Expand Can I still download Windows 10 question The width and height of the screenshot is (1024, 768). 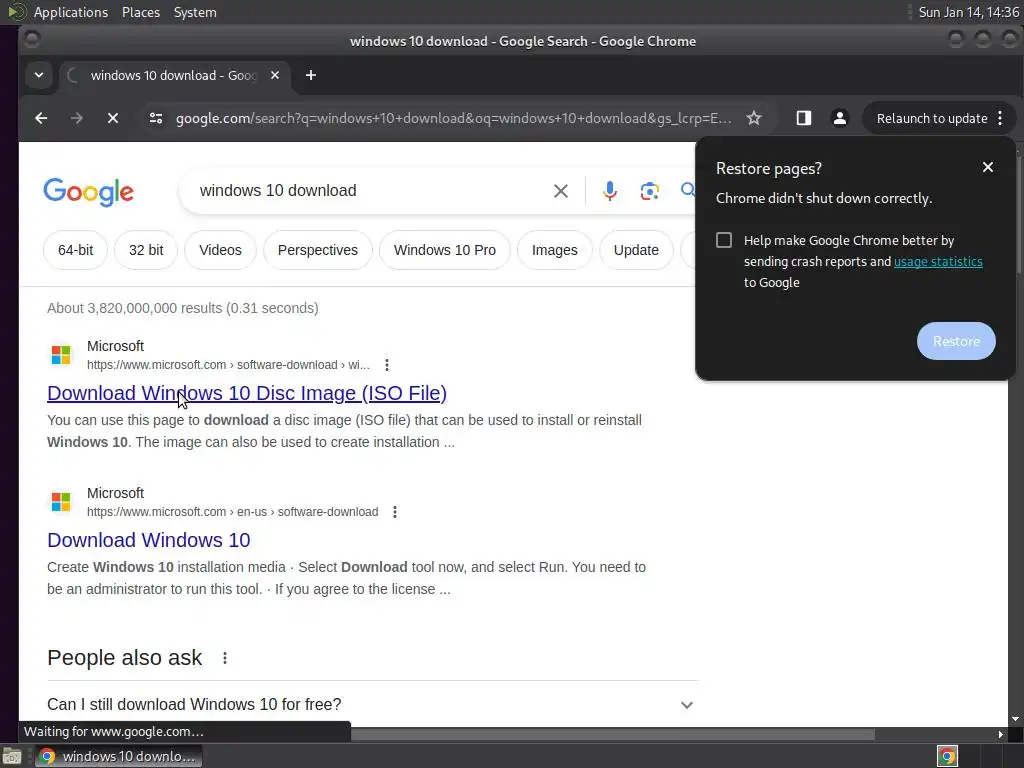(372, 705)
